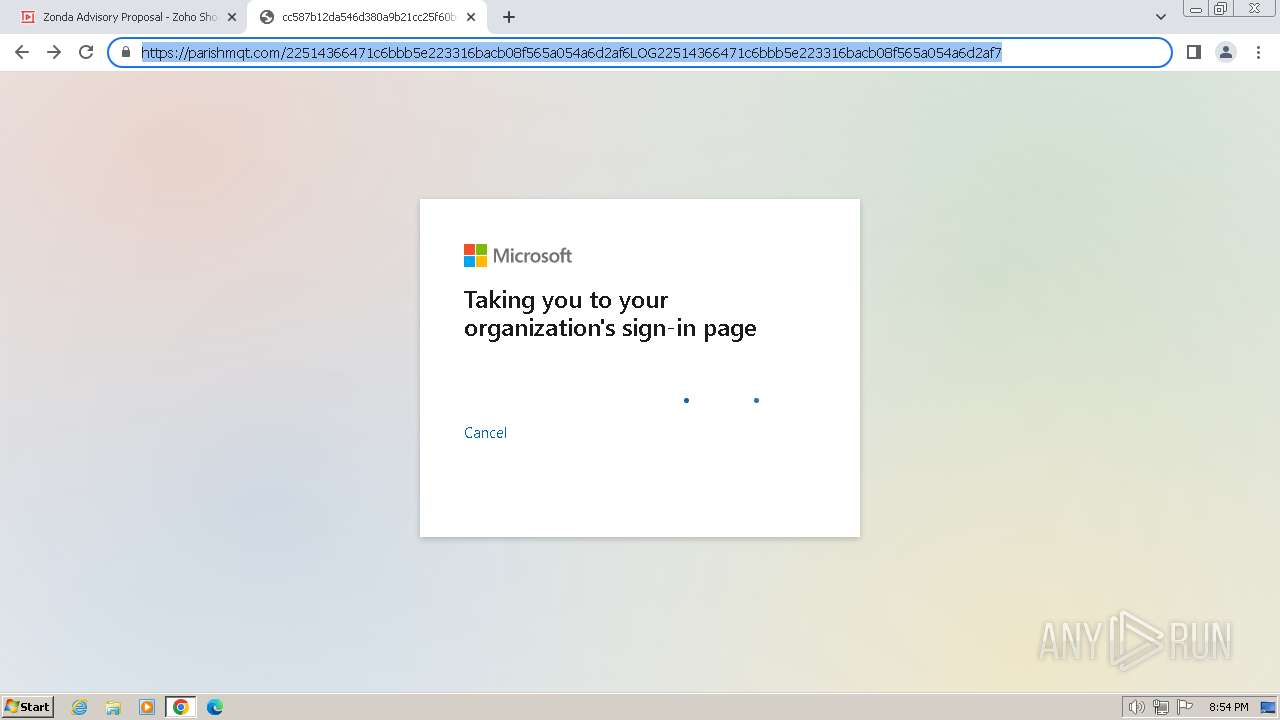
Task: Open Windows Media Player from taskbar
Action: (x=147, y=707)
